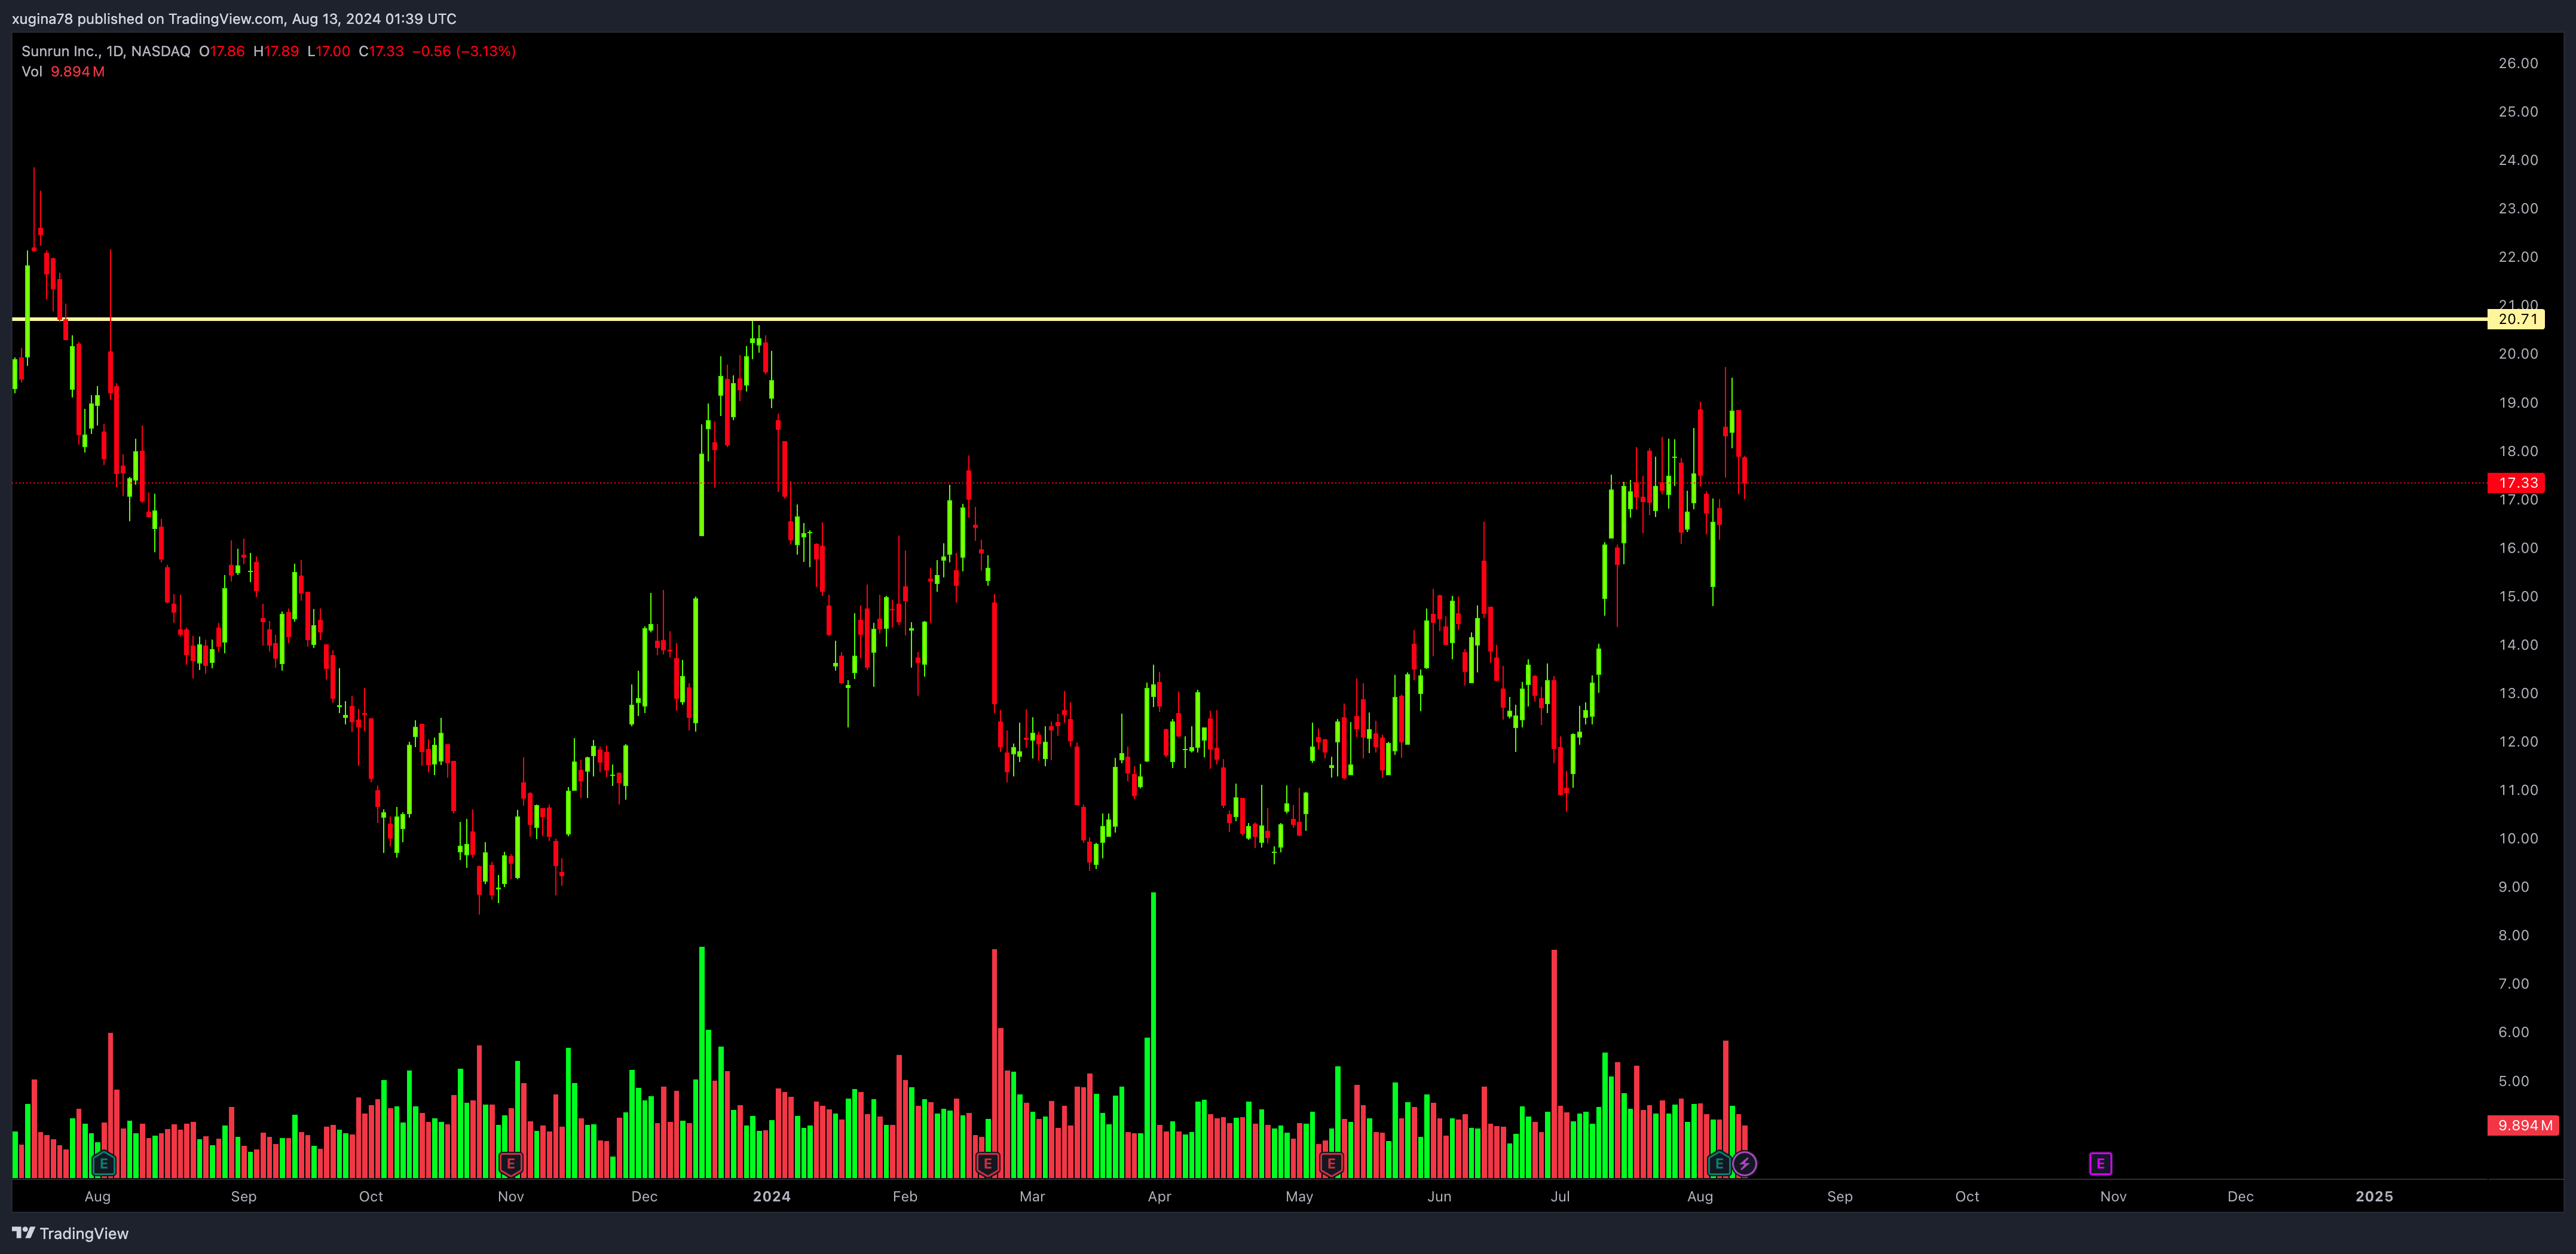
Task: Click the 5.00 price axis label
Action: click(2513, 1081)
